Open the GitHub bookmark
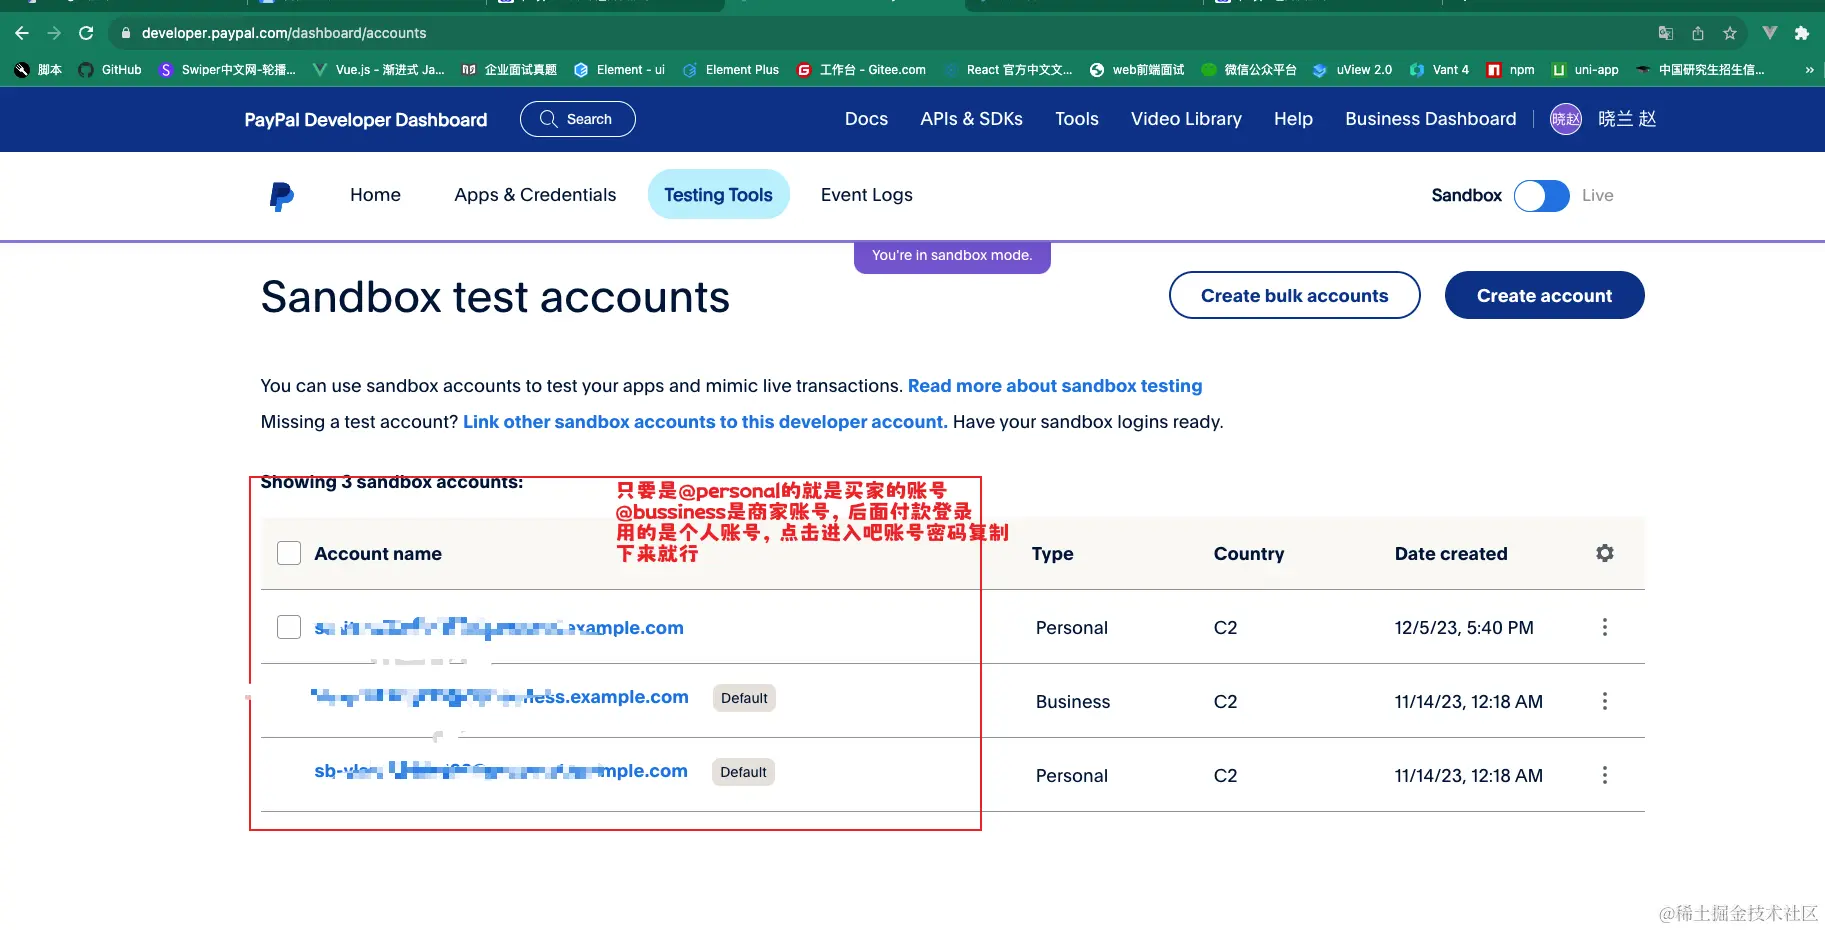 pos(110,70)
